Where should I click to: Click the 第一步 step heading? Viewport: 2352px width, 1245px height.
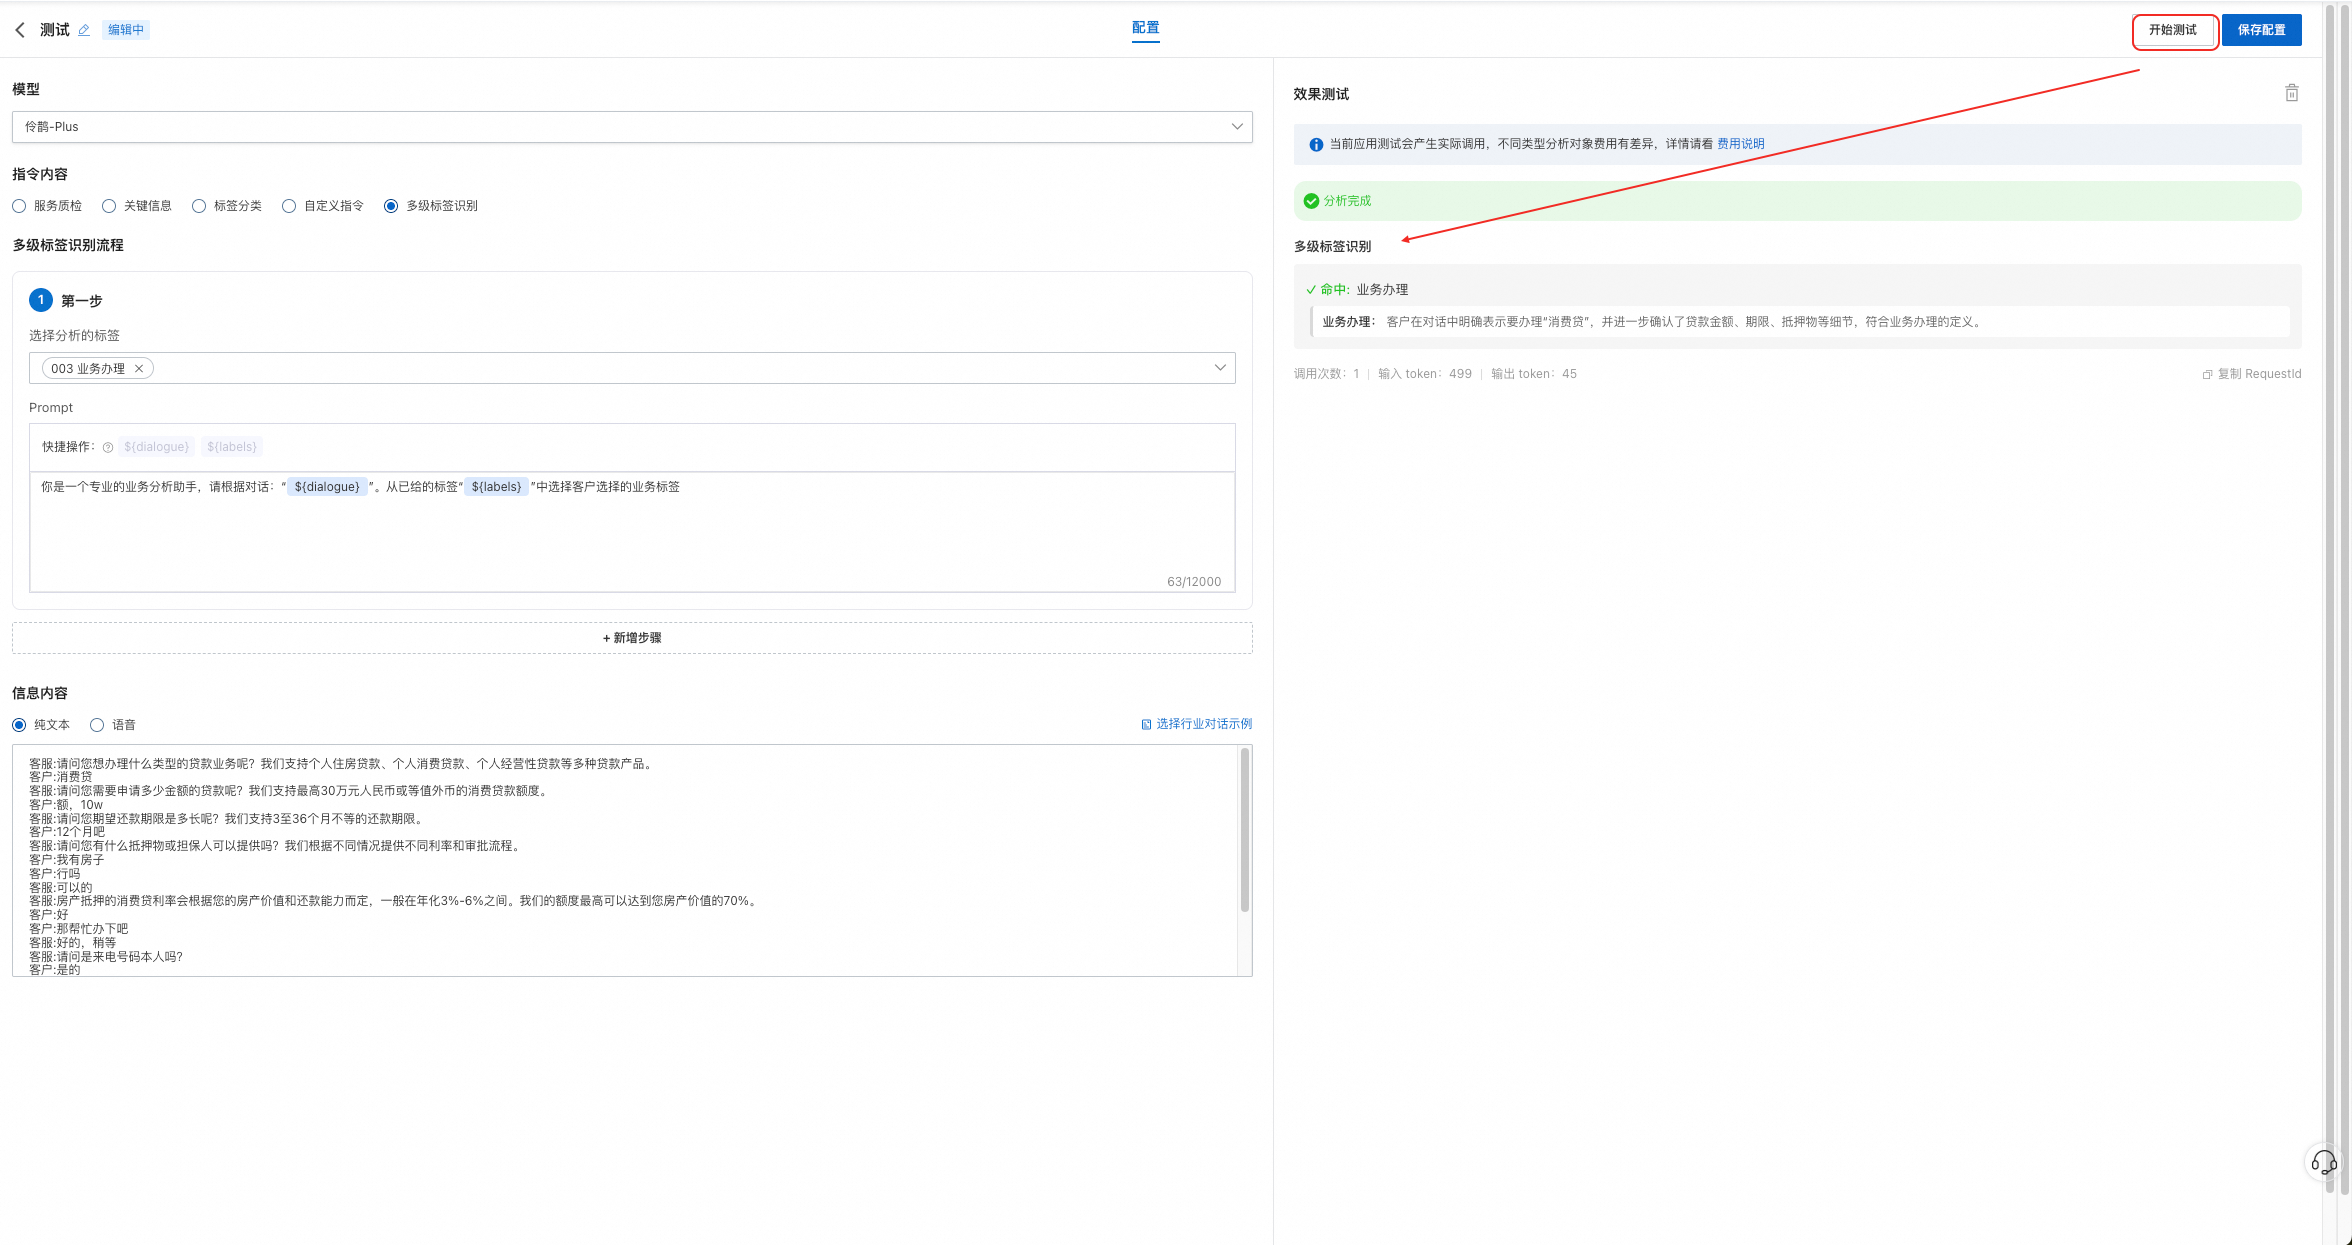click(82, 301)
